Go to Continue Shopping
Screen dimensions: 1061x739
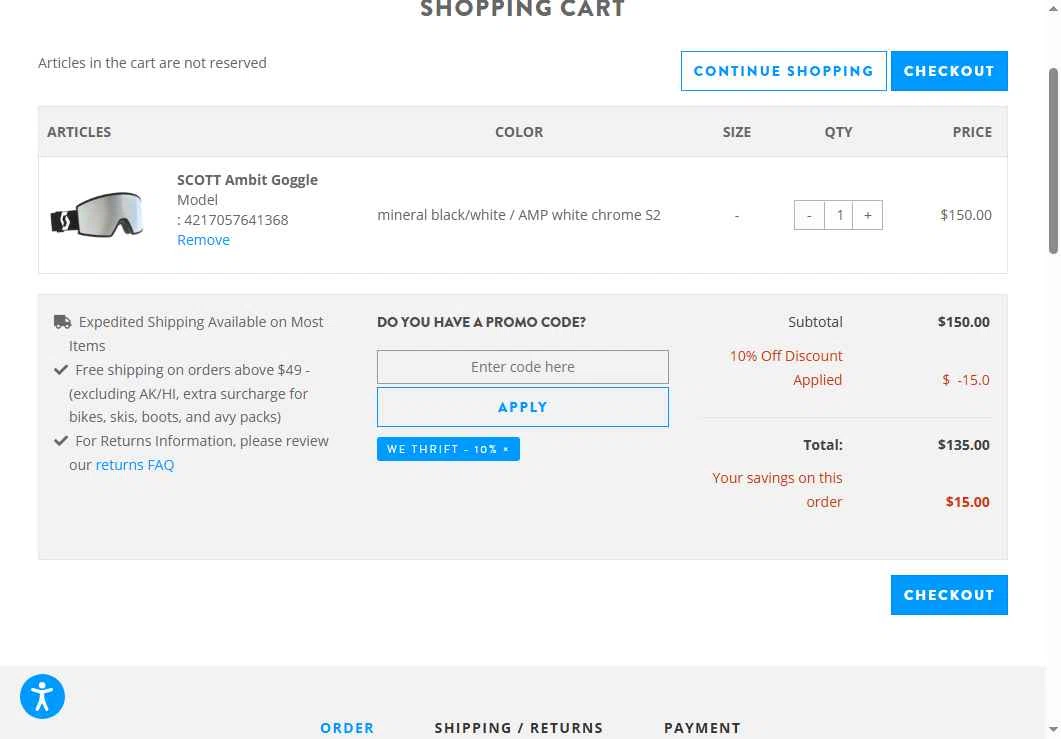point(784,71)
